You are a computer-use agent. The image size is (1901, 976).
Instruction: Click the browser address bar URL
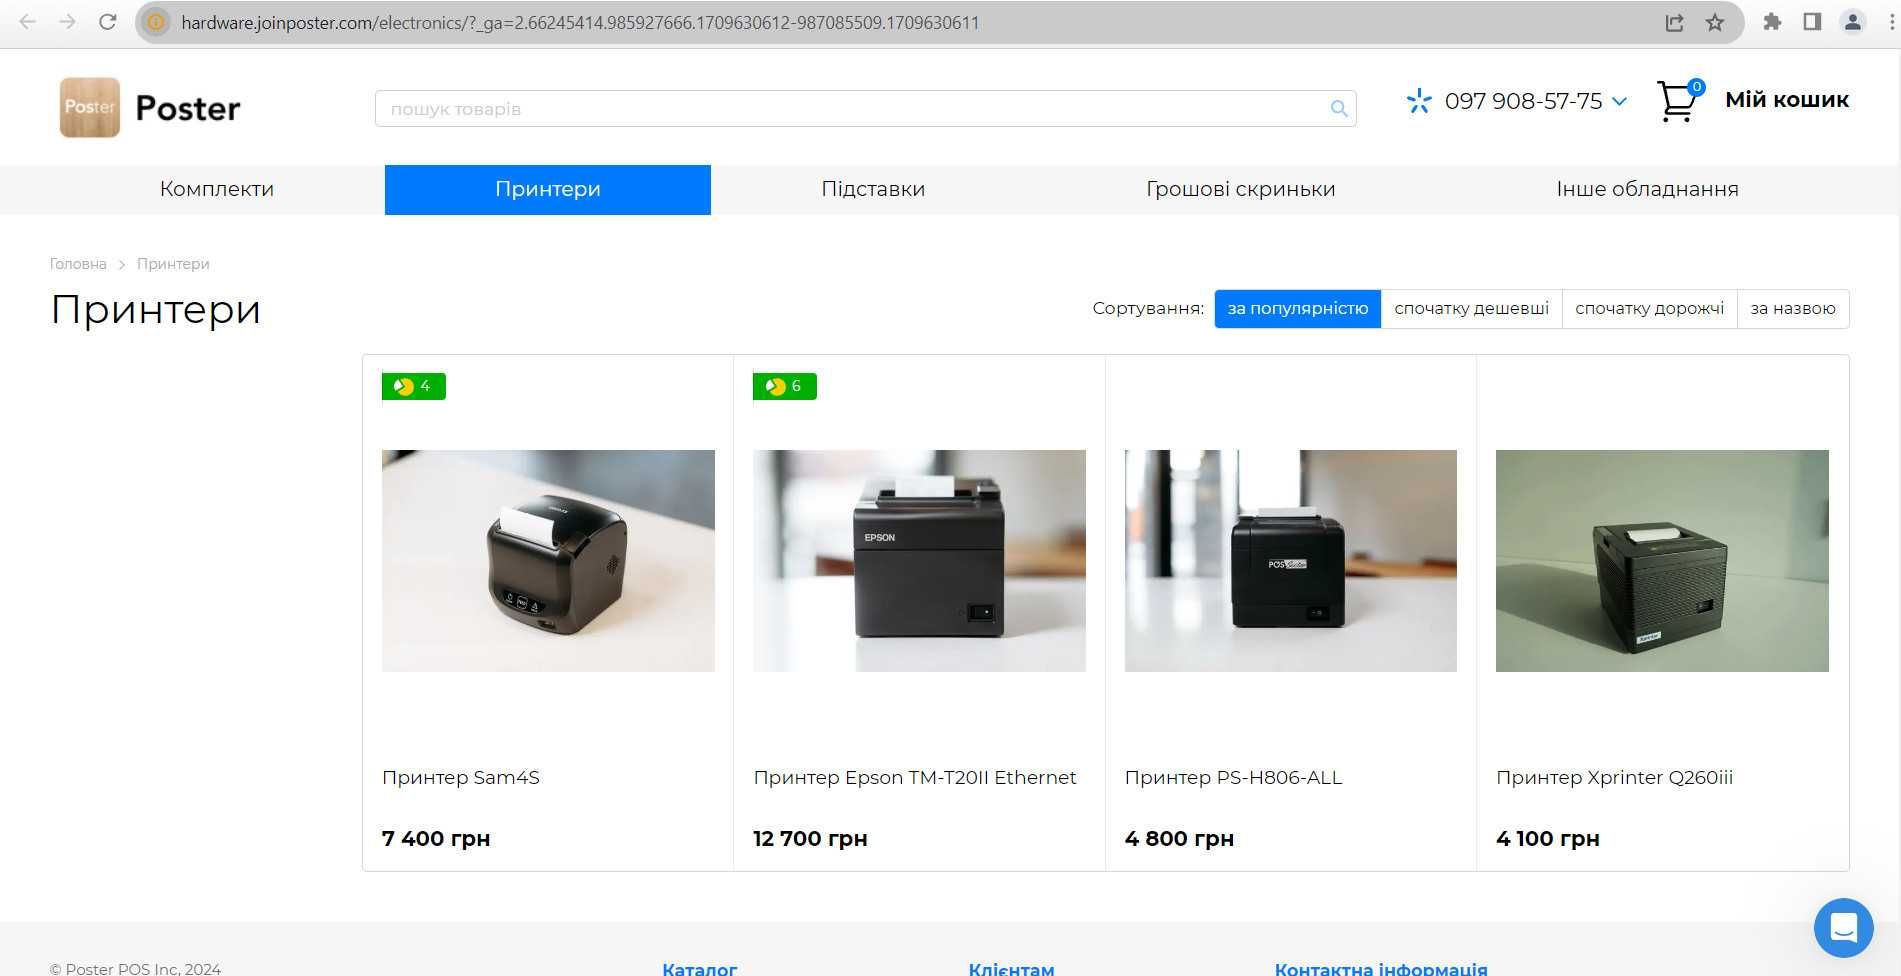580,22
